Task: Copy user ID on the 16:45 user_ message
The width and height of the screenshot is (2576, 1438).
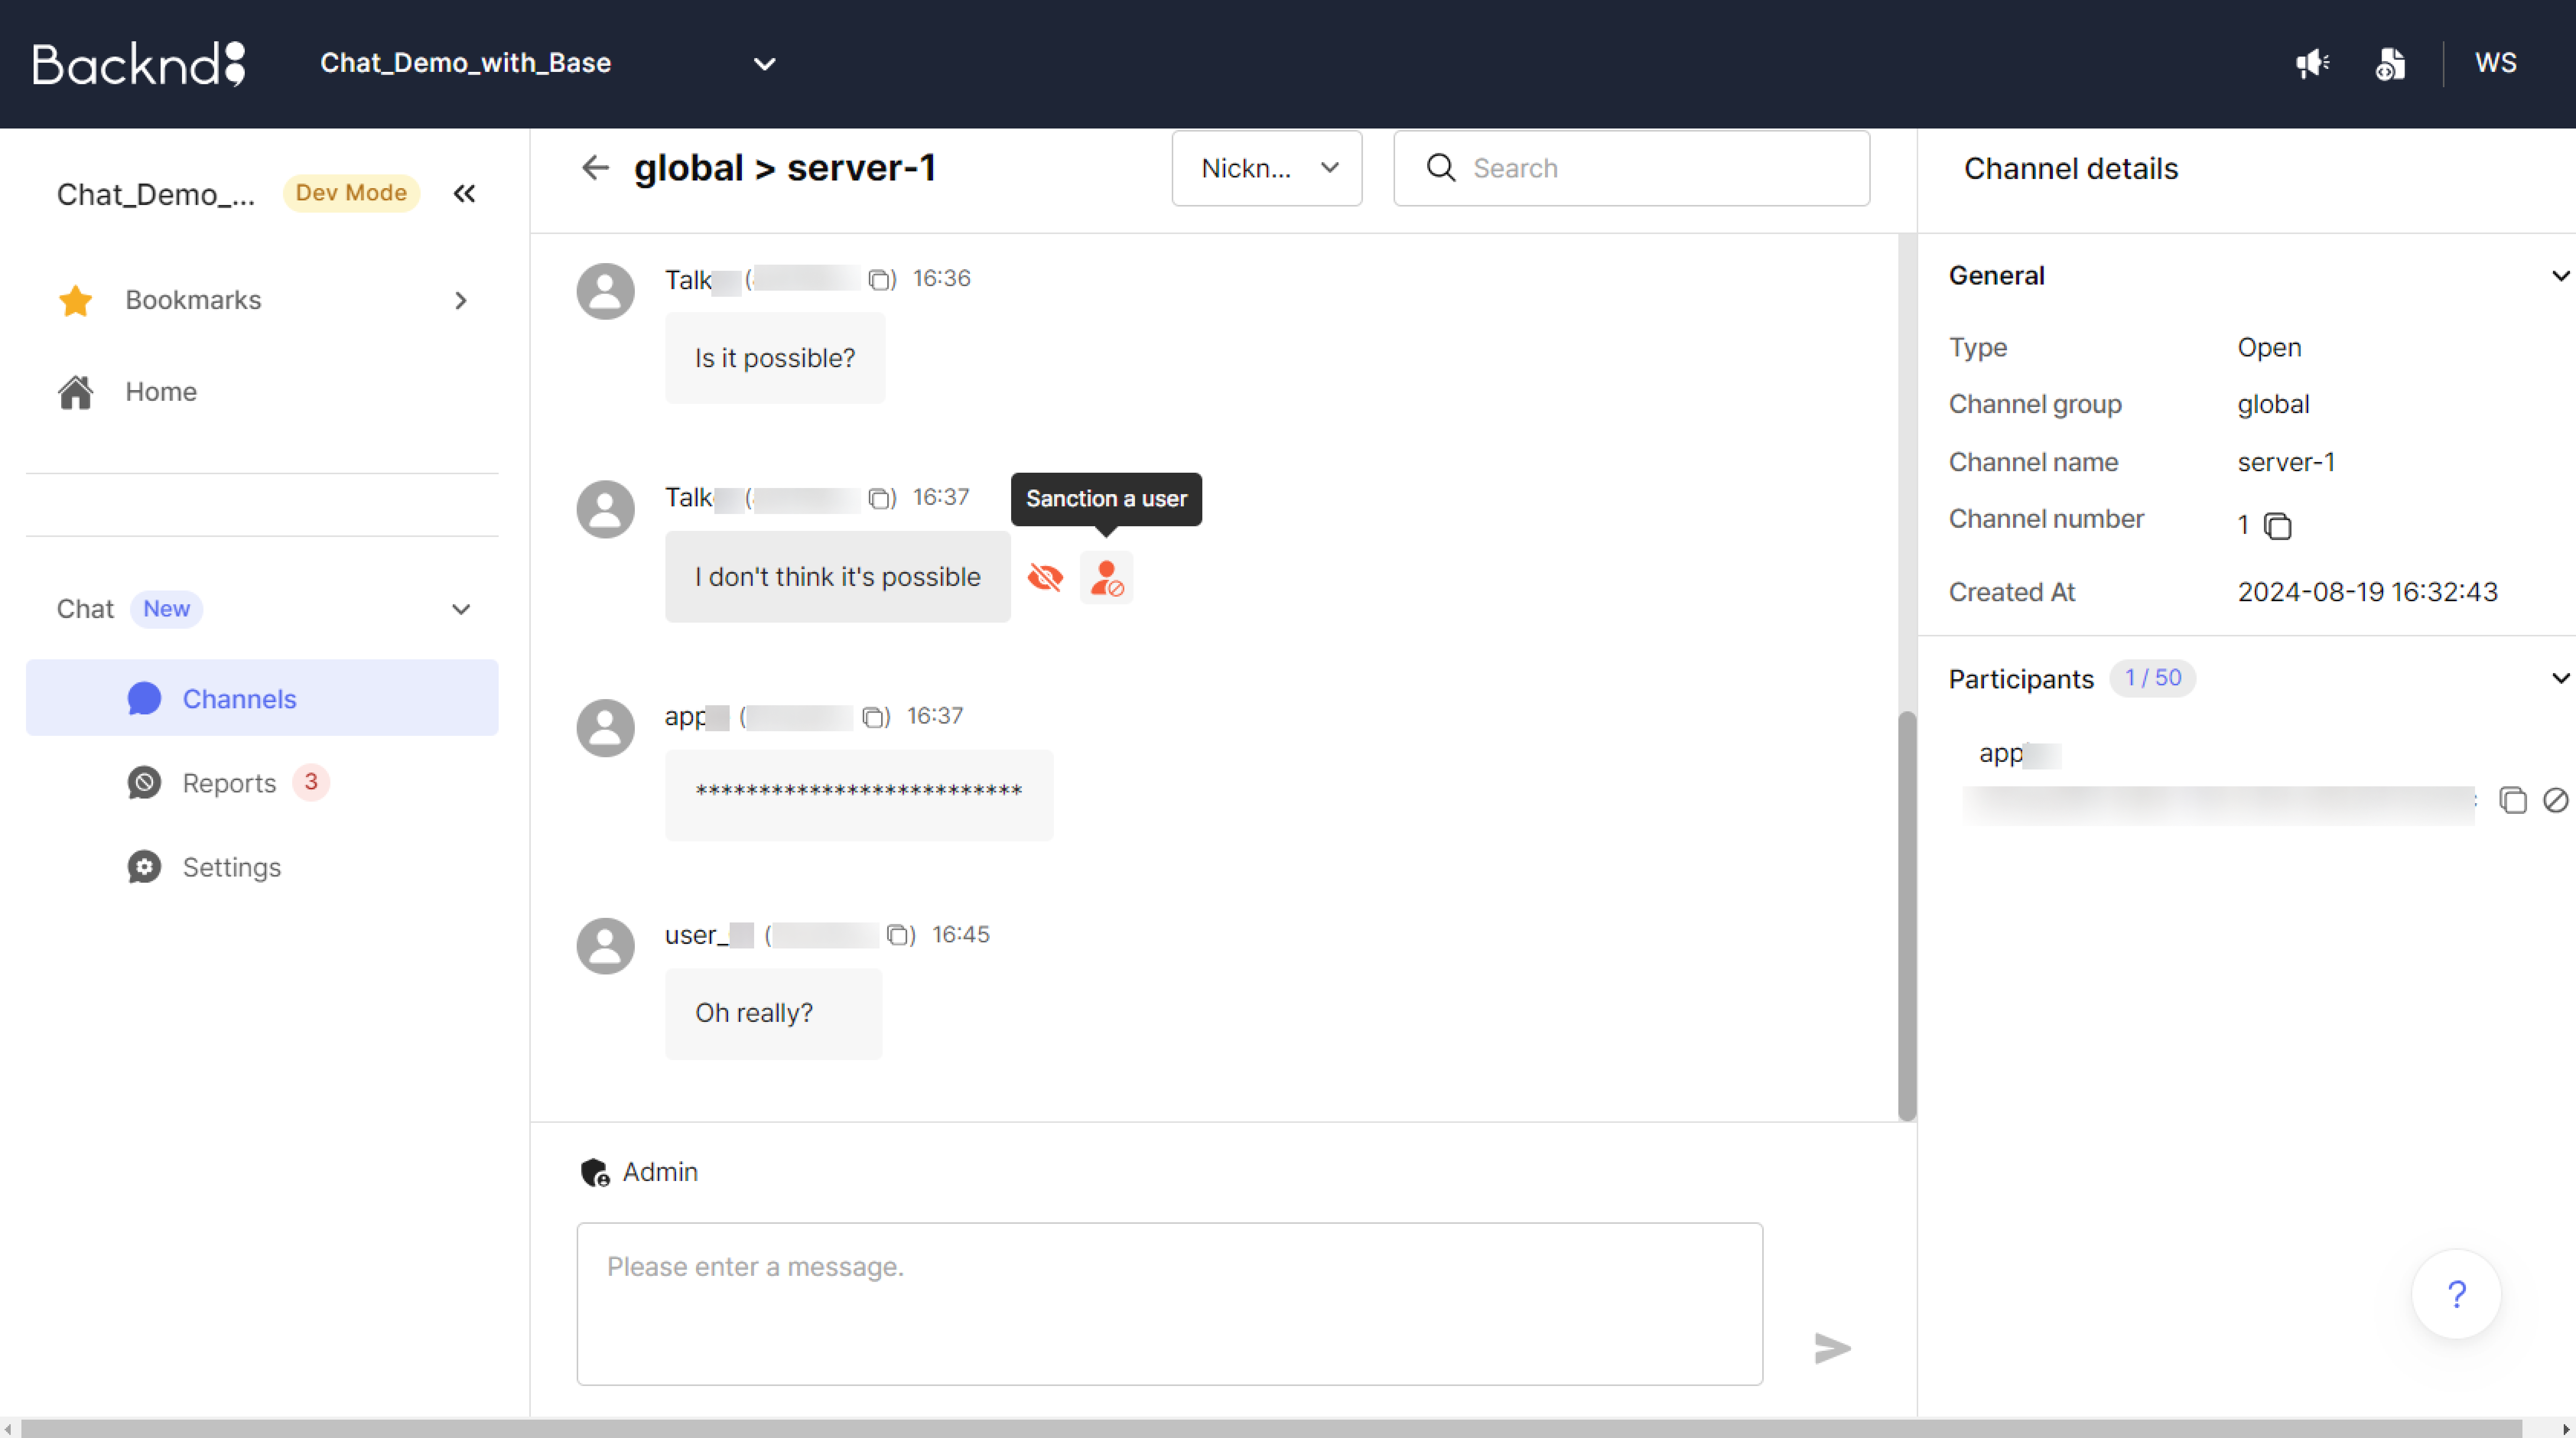Action: point(898,935)
